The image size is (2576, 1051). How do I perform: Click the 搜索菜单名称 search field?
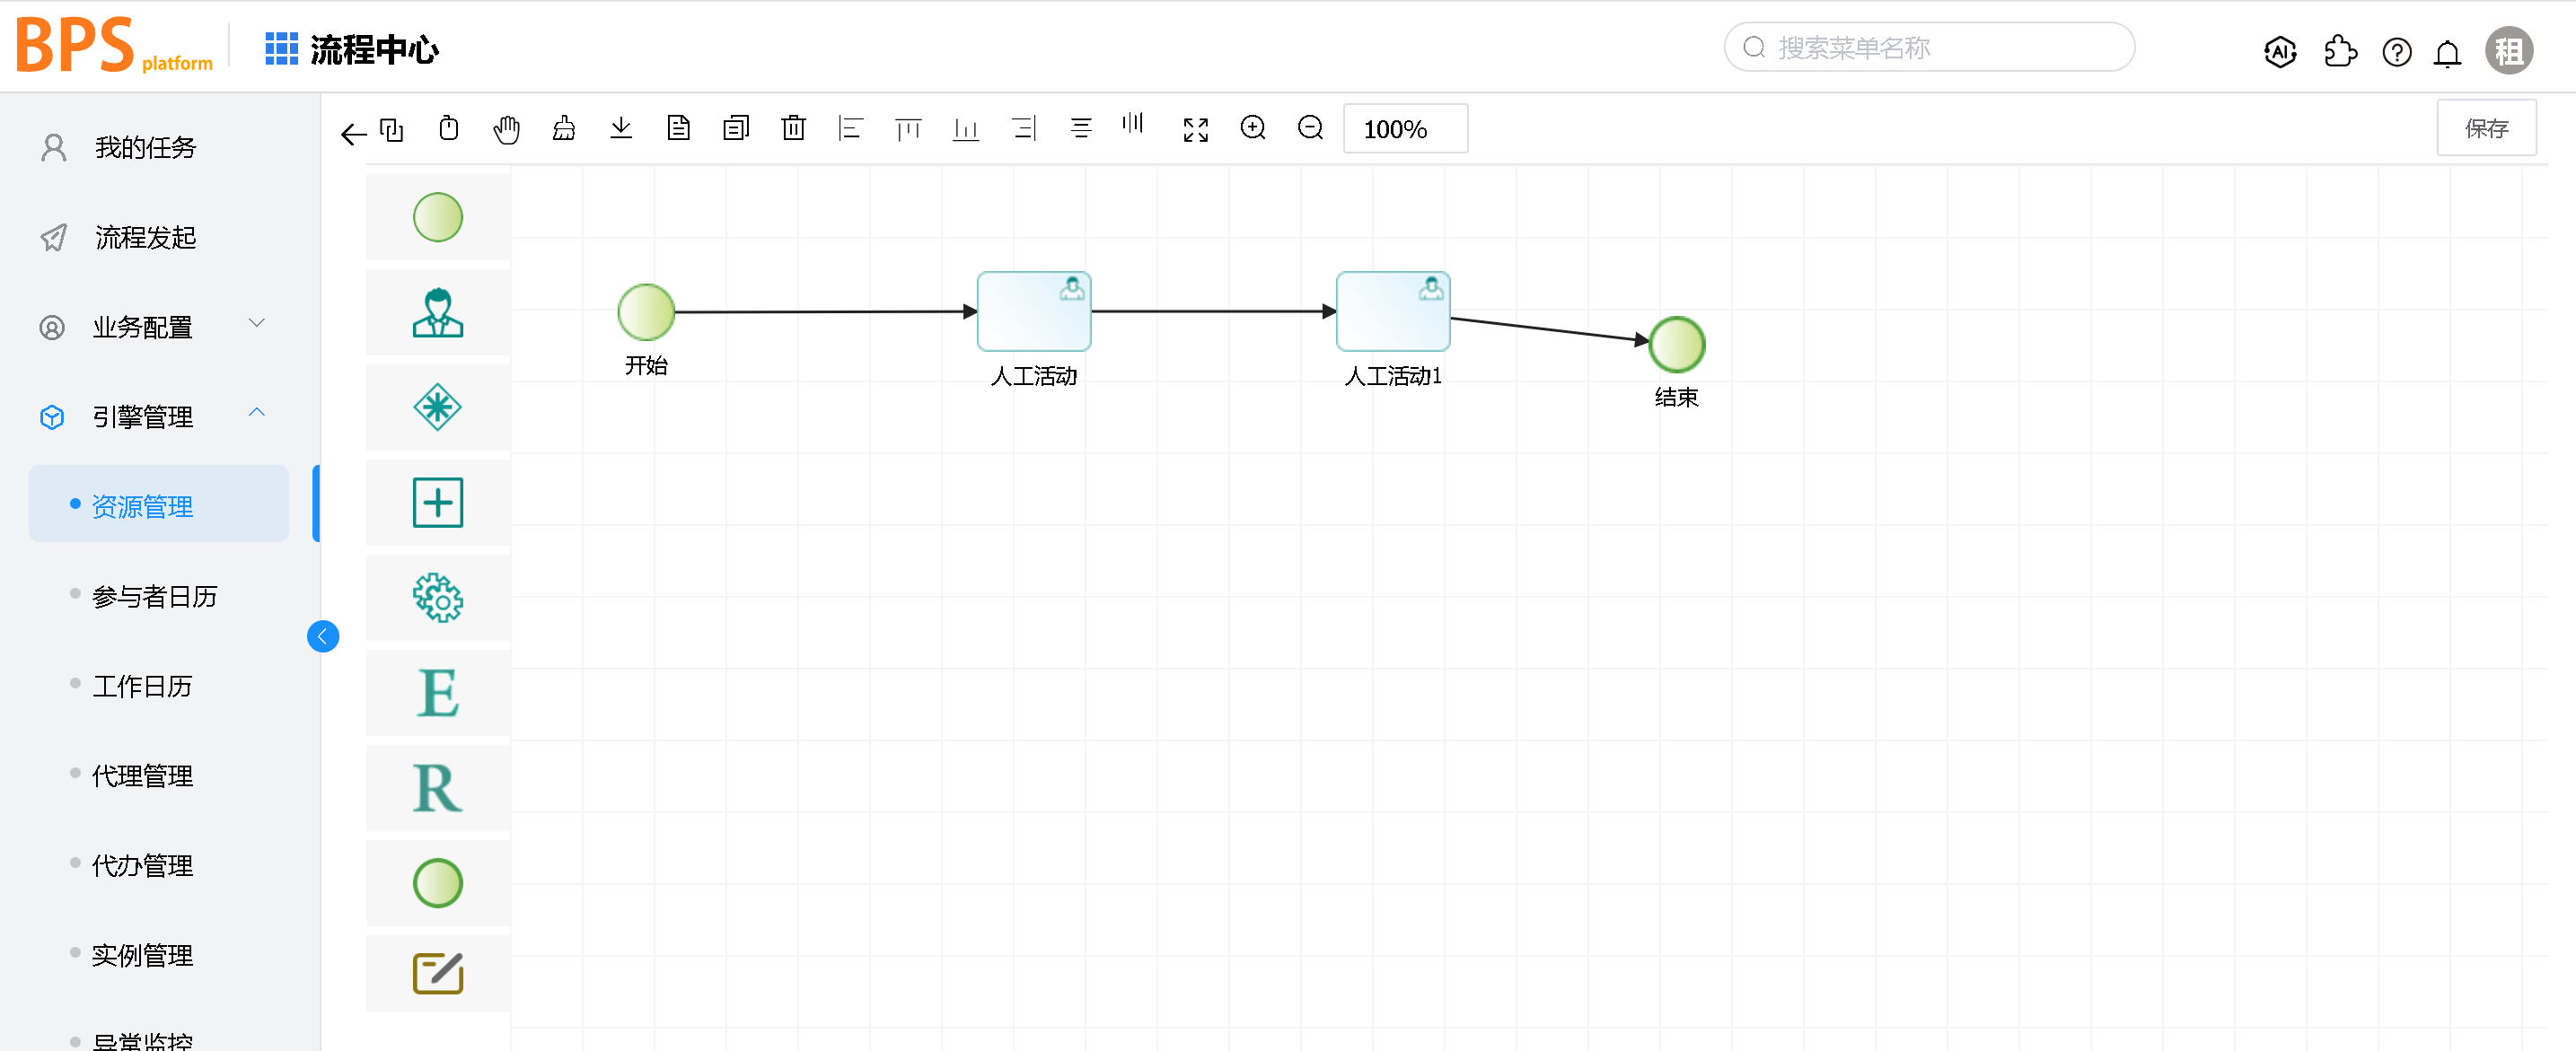point(1929,48)
